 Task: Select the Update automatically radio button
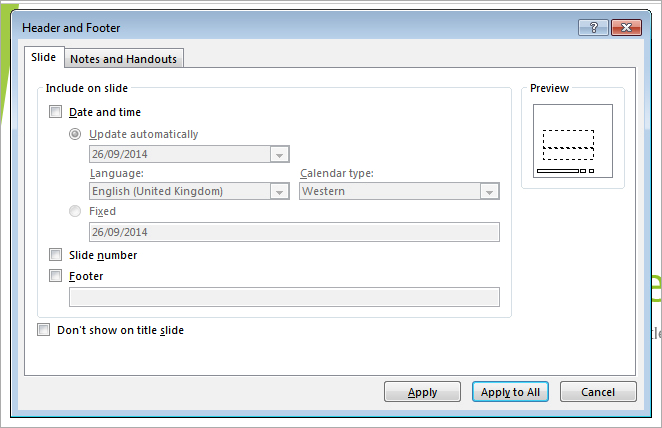[x=75, y=134]
